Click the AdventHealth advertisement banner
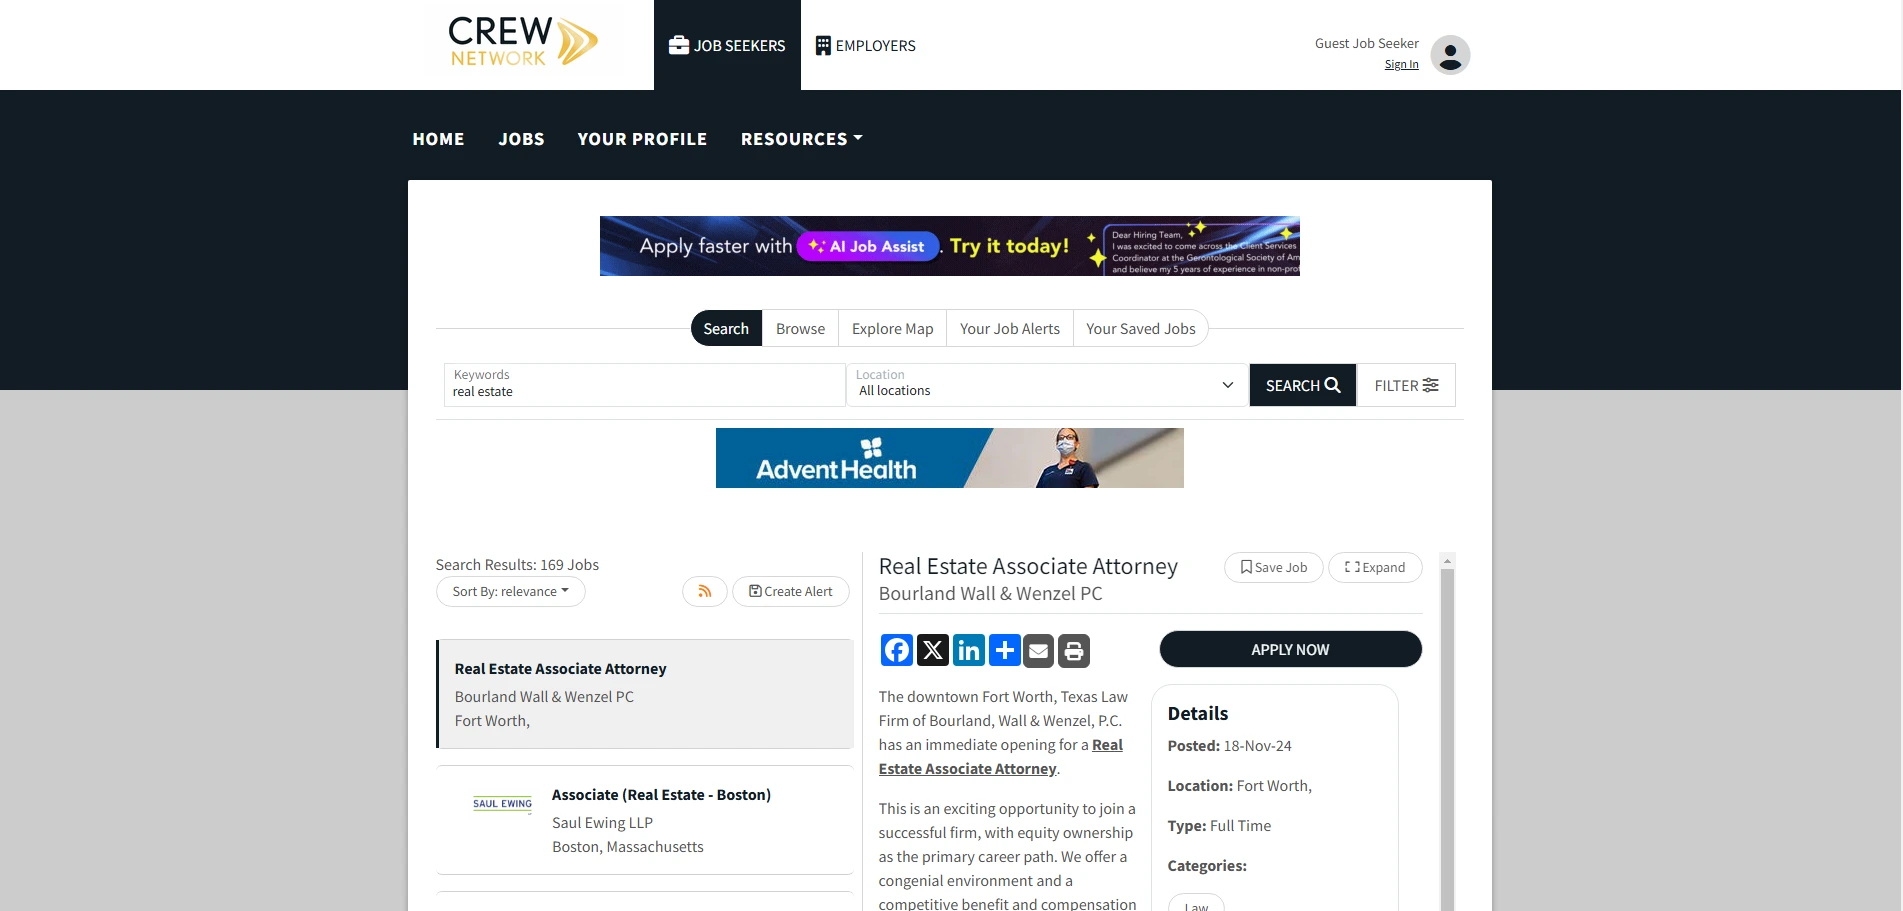Viewport: 1903px width, 911px height. (950, 458)
